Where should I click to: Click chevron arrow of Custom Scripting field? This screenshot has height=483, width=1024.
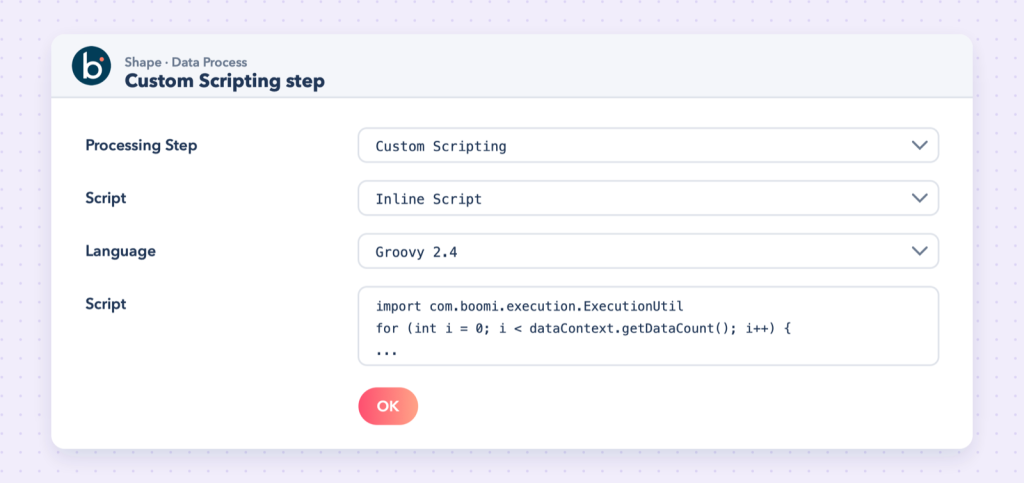(920, 145)
